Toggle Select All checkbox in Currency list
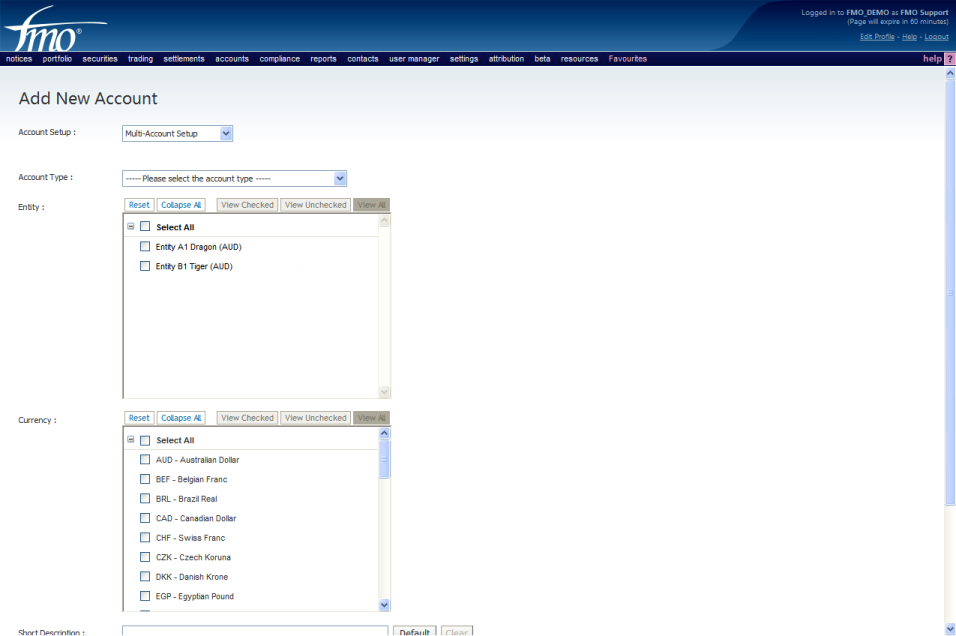The height and width of the screenshot is (636, 956). coord(145,440)
